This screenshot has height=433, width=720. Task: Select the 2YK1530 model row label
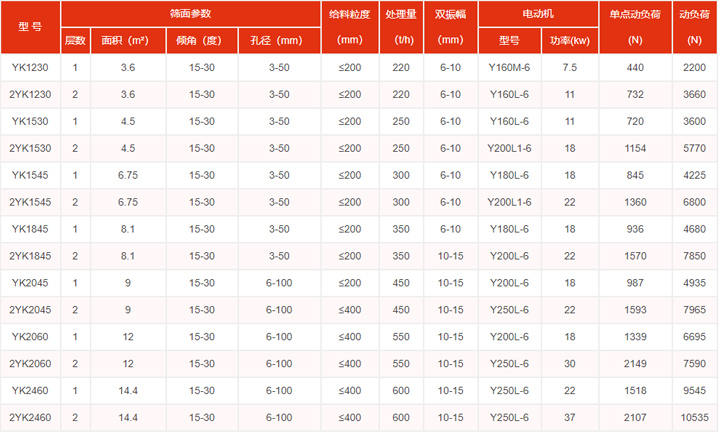(x=30, y=148)
